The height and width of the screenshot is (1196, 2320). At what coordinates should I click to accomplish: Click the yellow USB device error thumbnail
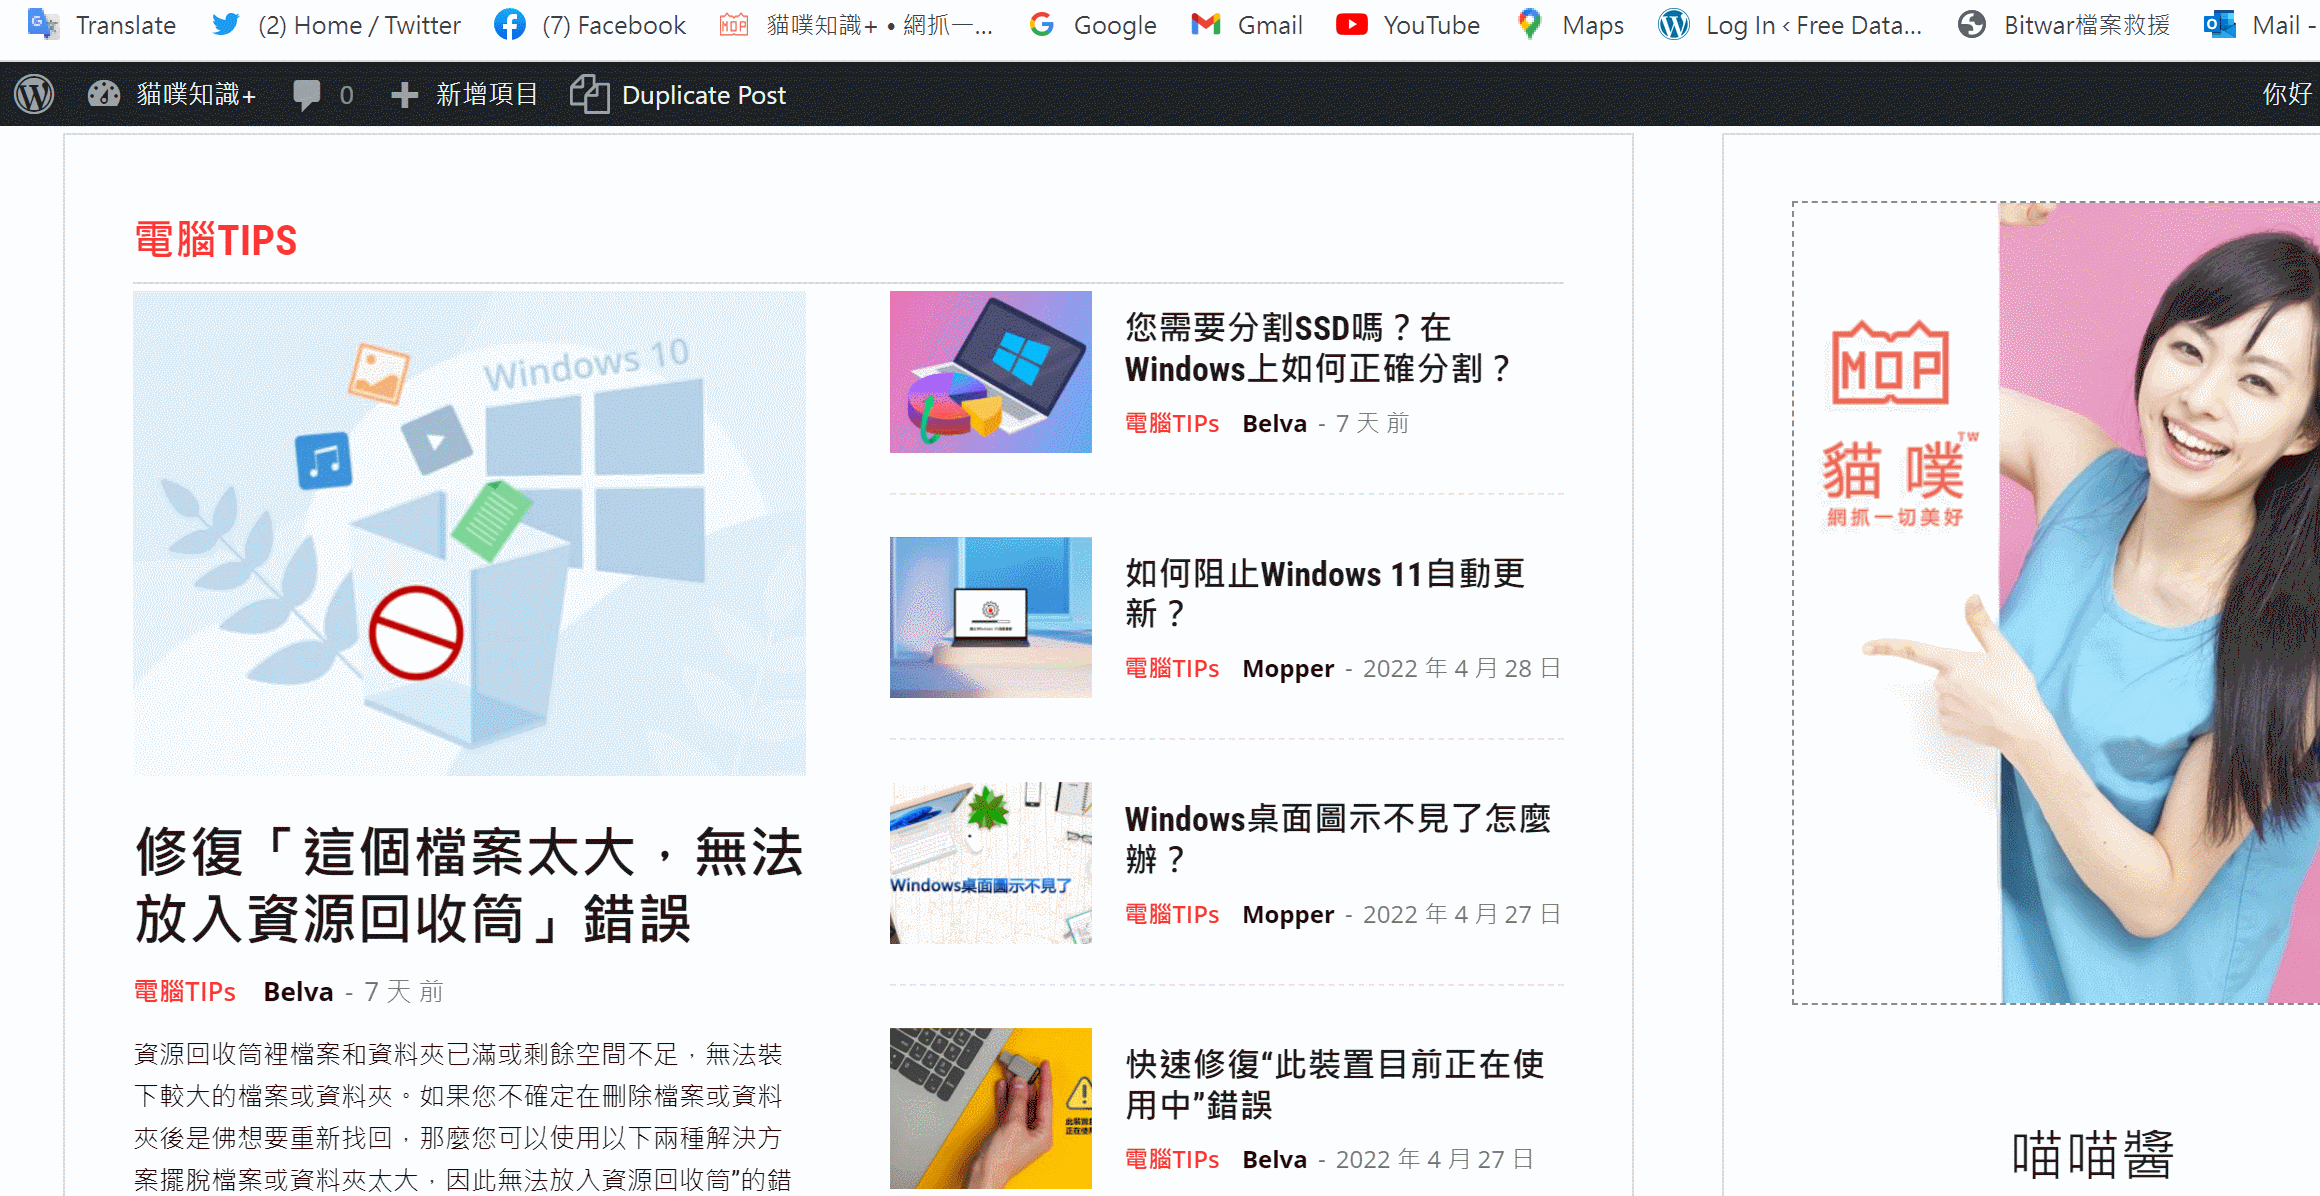pyautogui.click(x=990, y=1108)
